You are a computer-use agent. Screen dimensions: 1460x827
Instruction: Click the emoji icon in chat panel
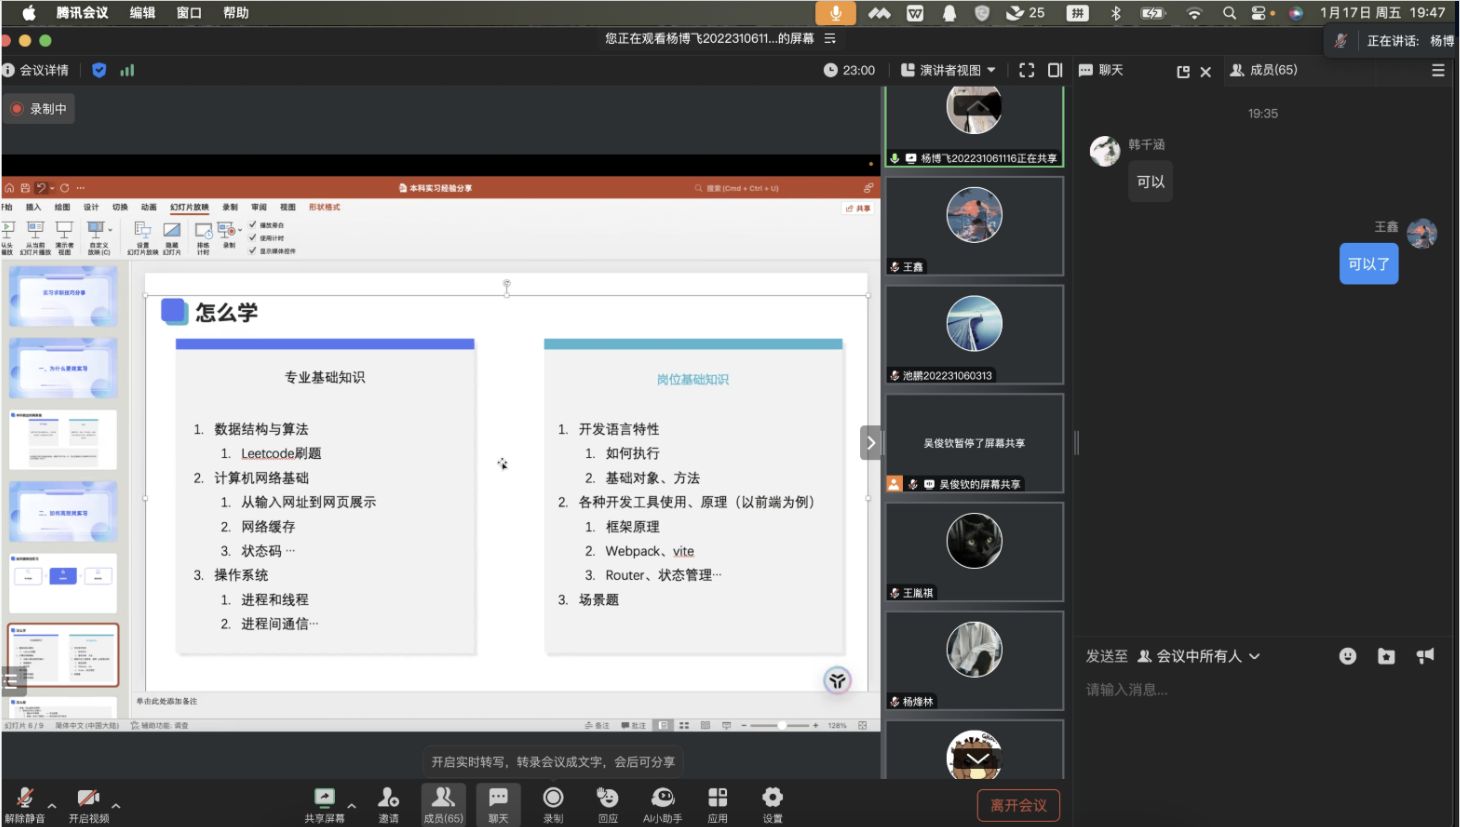click(1348, 656)
